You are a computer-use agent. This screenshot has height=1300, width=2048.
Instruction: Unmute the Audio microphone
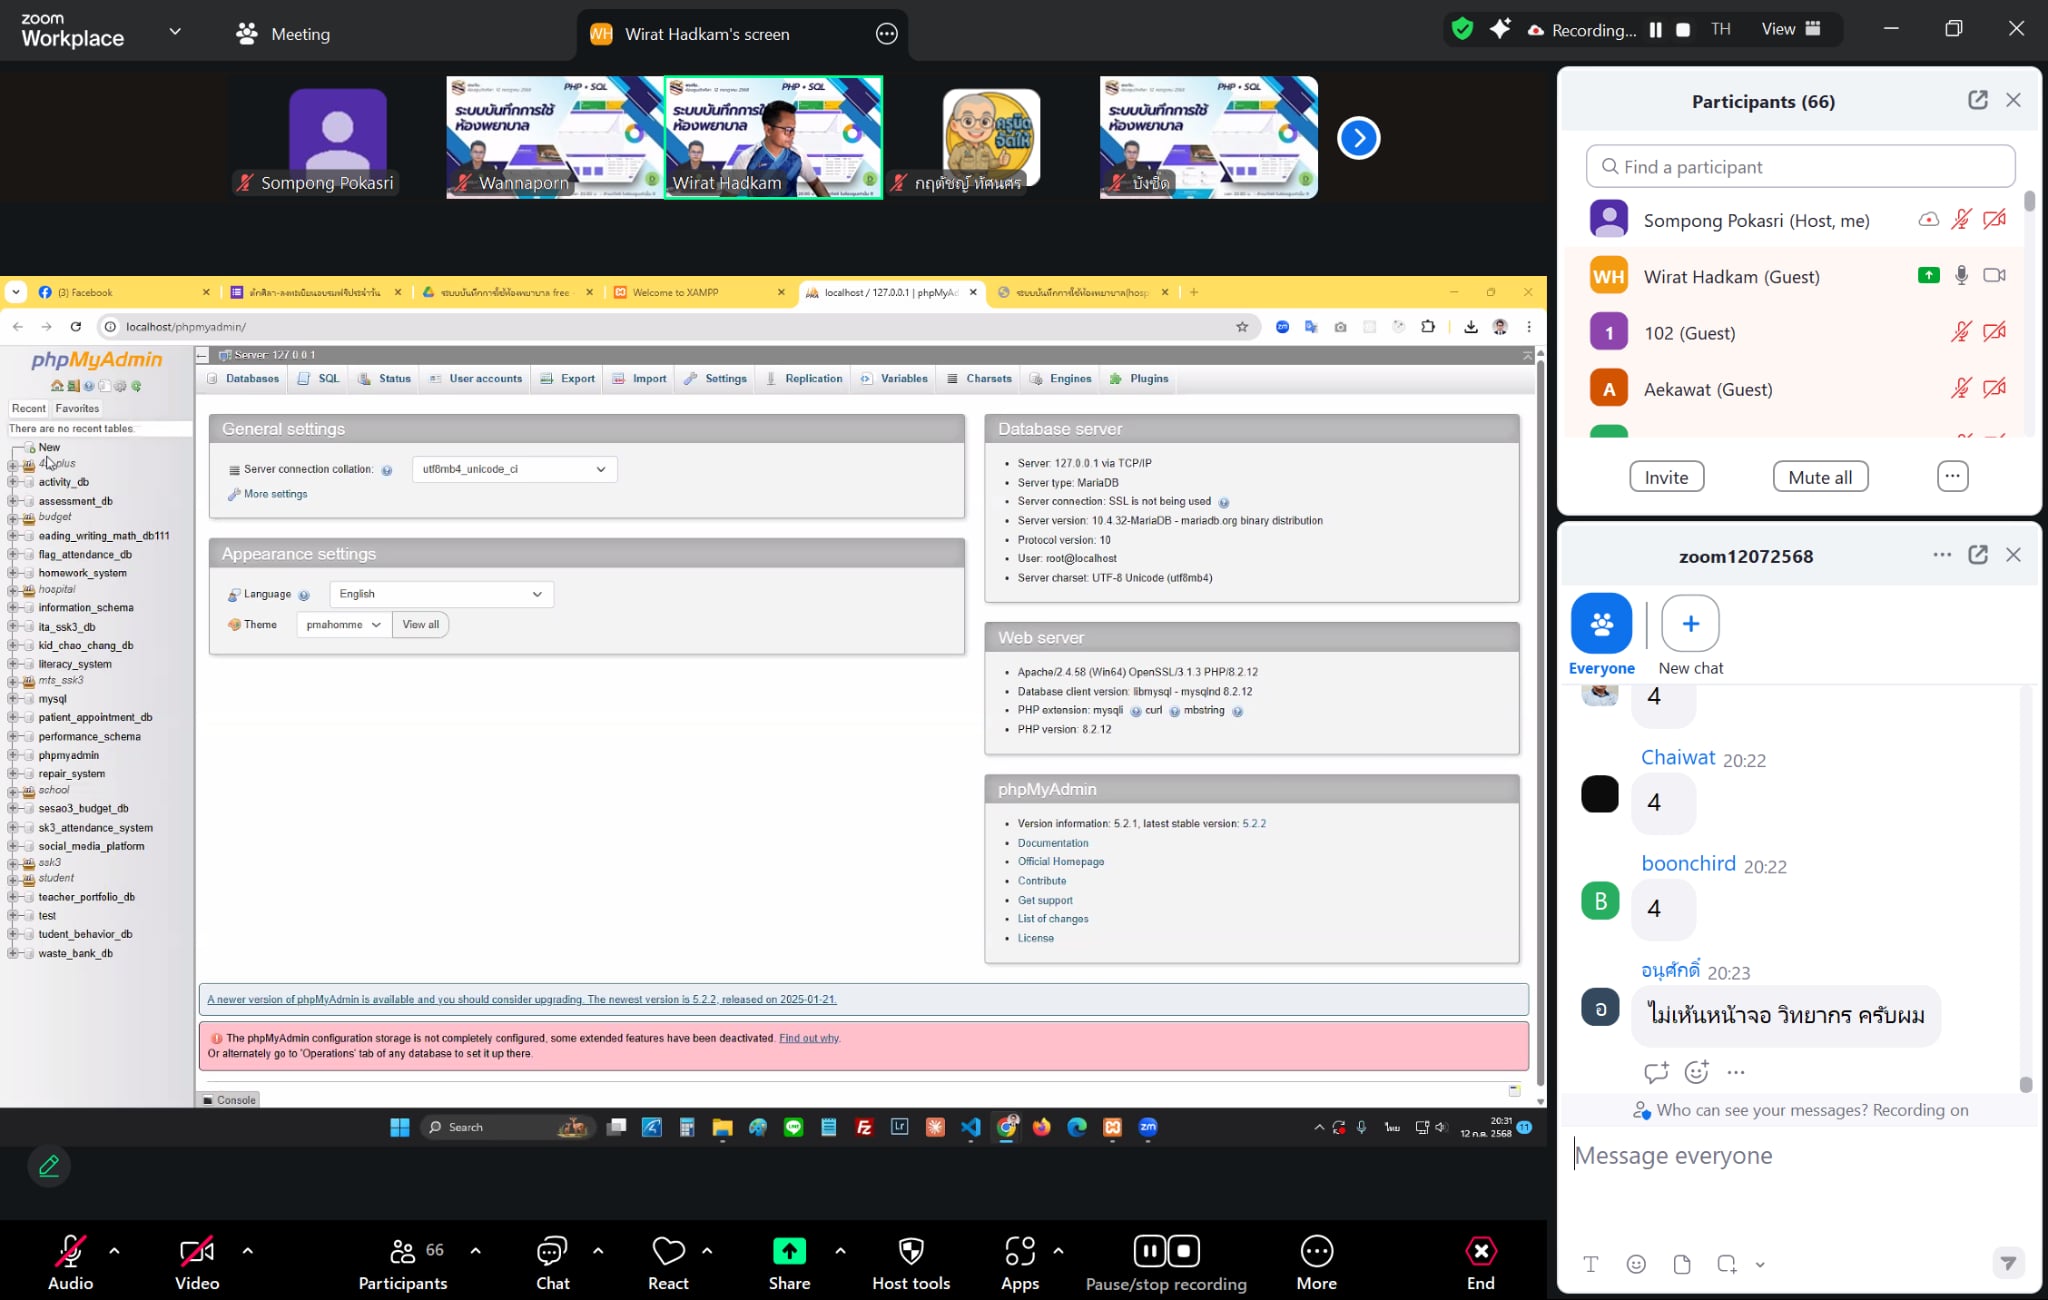[x=70, y=1252]
